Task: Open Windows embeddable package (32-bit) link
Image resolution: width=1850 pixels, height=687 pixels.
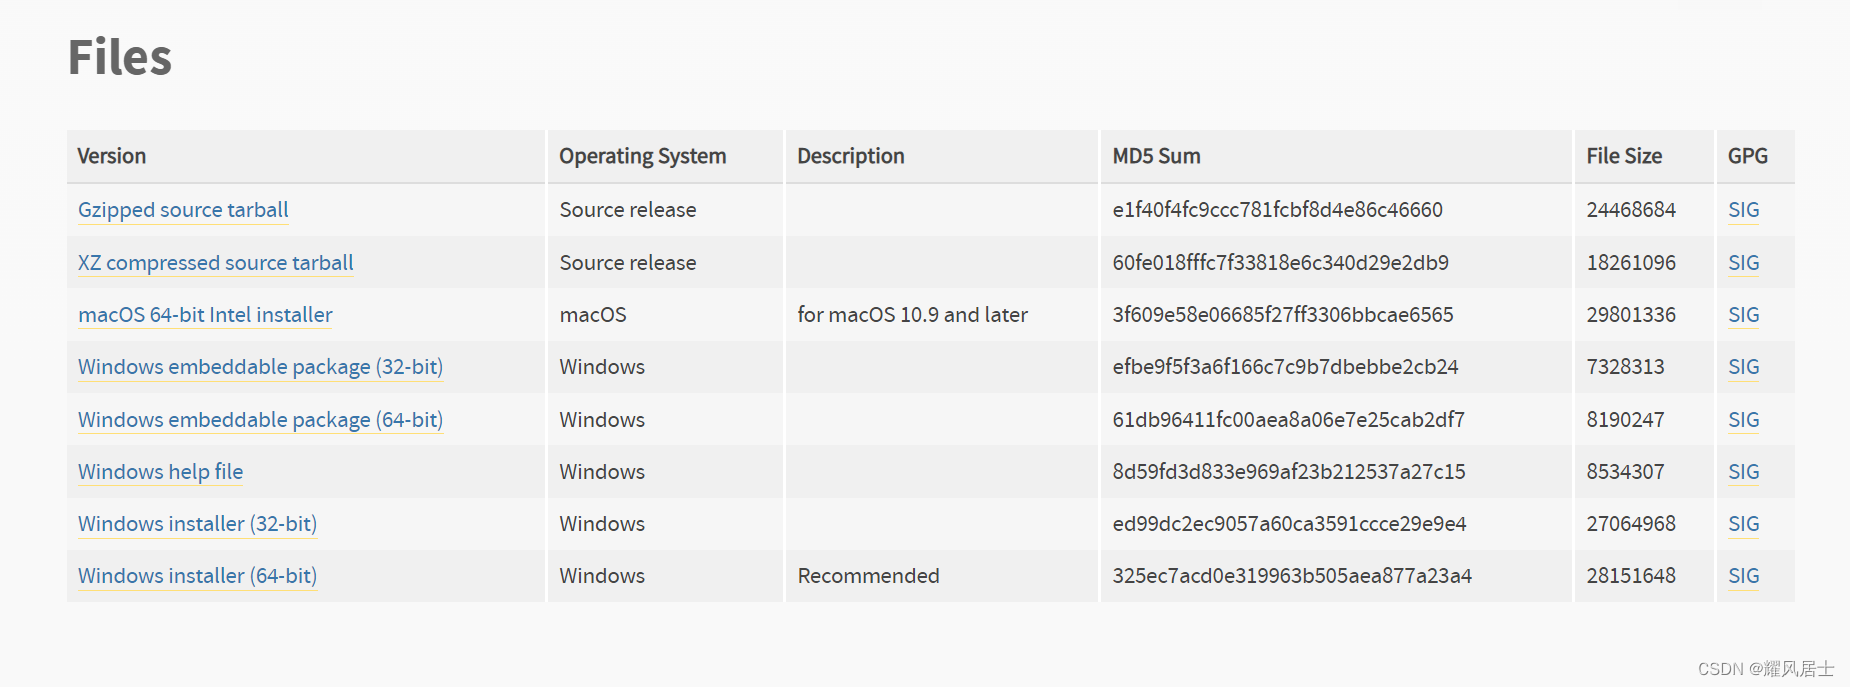Action: 260,367
